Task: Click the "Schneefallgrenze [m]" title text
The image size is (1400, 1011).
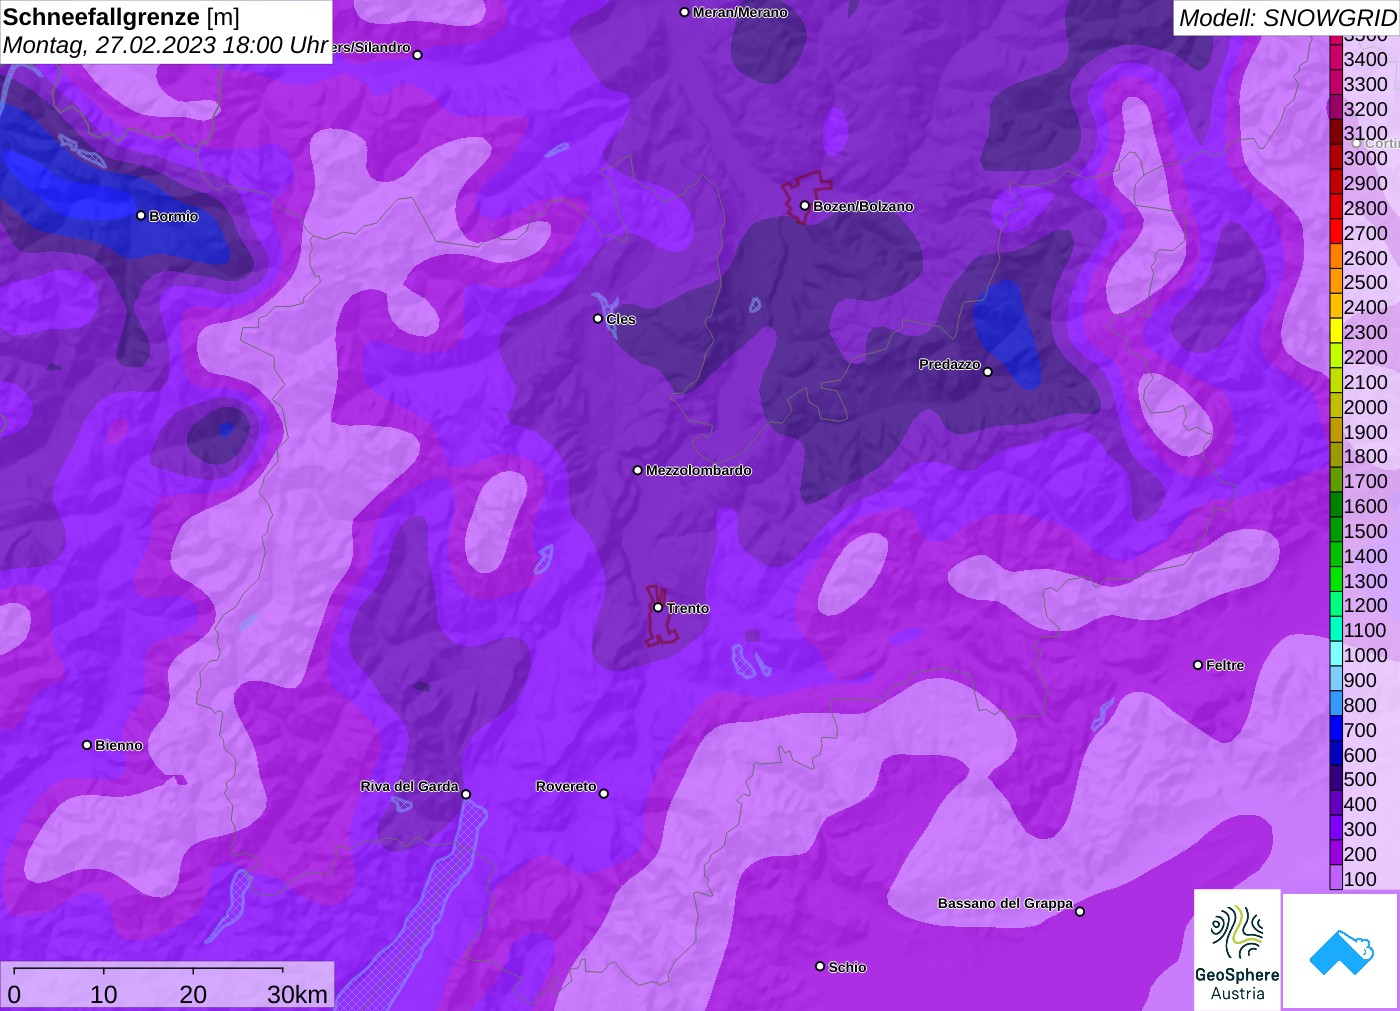Action: (121, 17)
